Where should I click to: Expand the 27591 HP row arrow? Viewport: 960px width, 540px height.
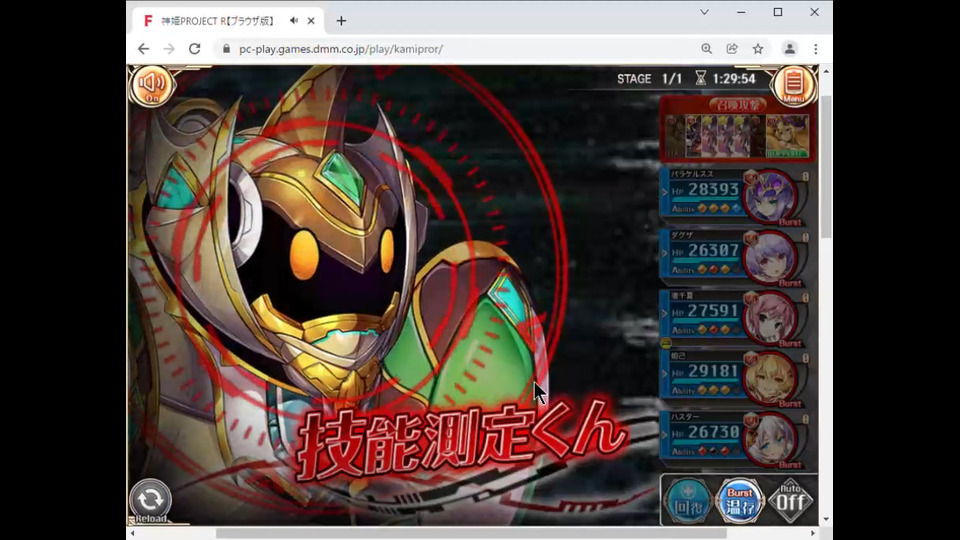(x=665, y=313)
